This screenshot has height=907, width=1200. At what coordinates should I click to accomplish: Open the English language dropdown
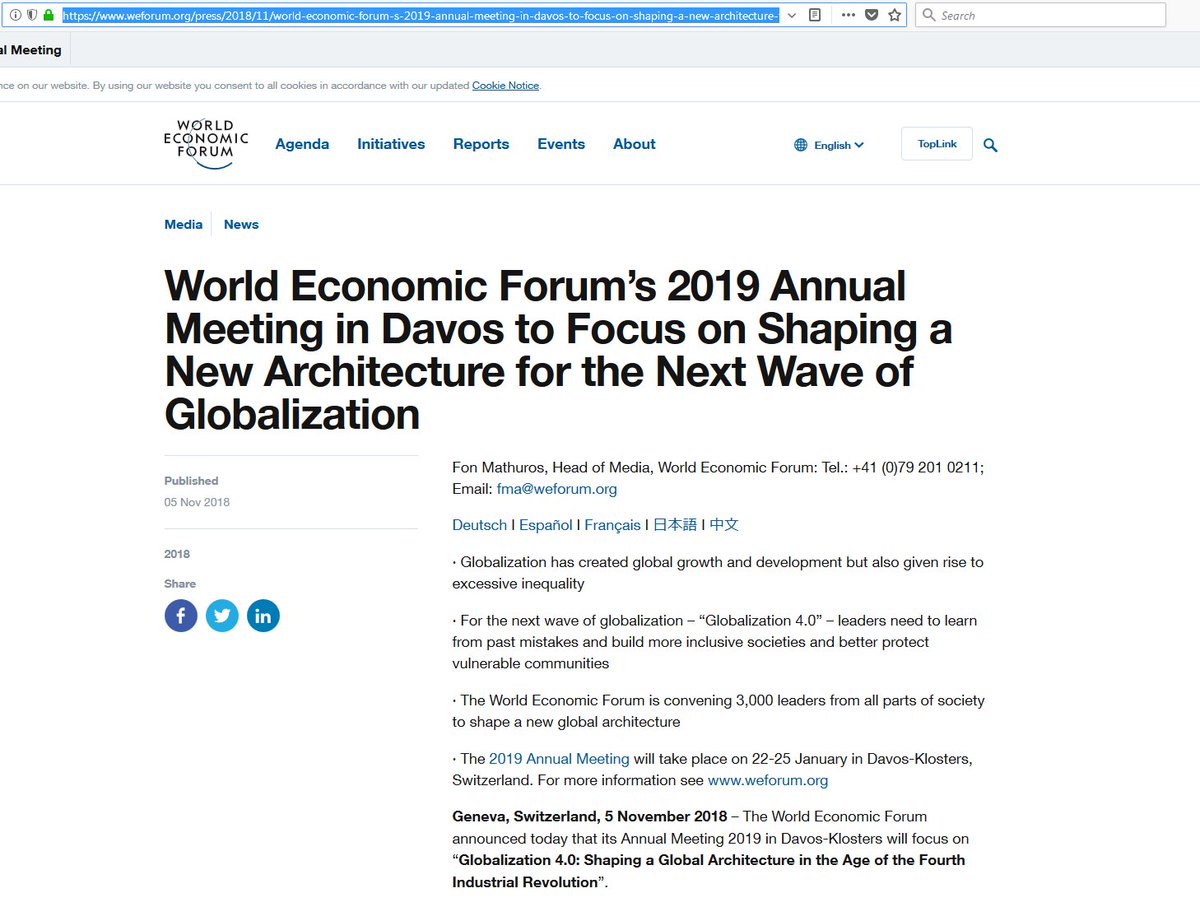pos(829,145)
